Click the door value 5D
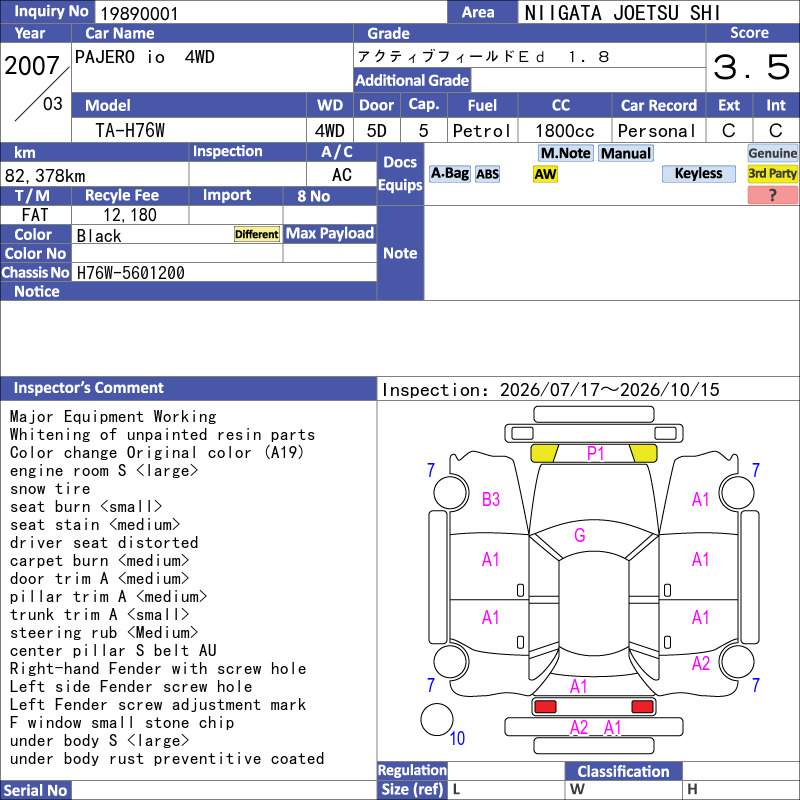800x800 pixels. (377, 131)
